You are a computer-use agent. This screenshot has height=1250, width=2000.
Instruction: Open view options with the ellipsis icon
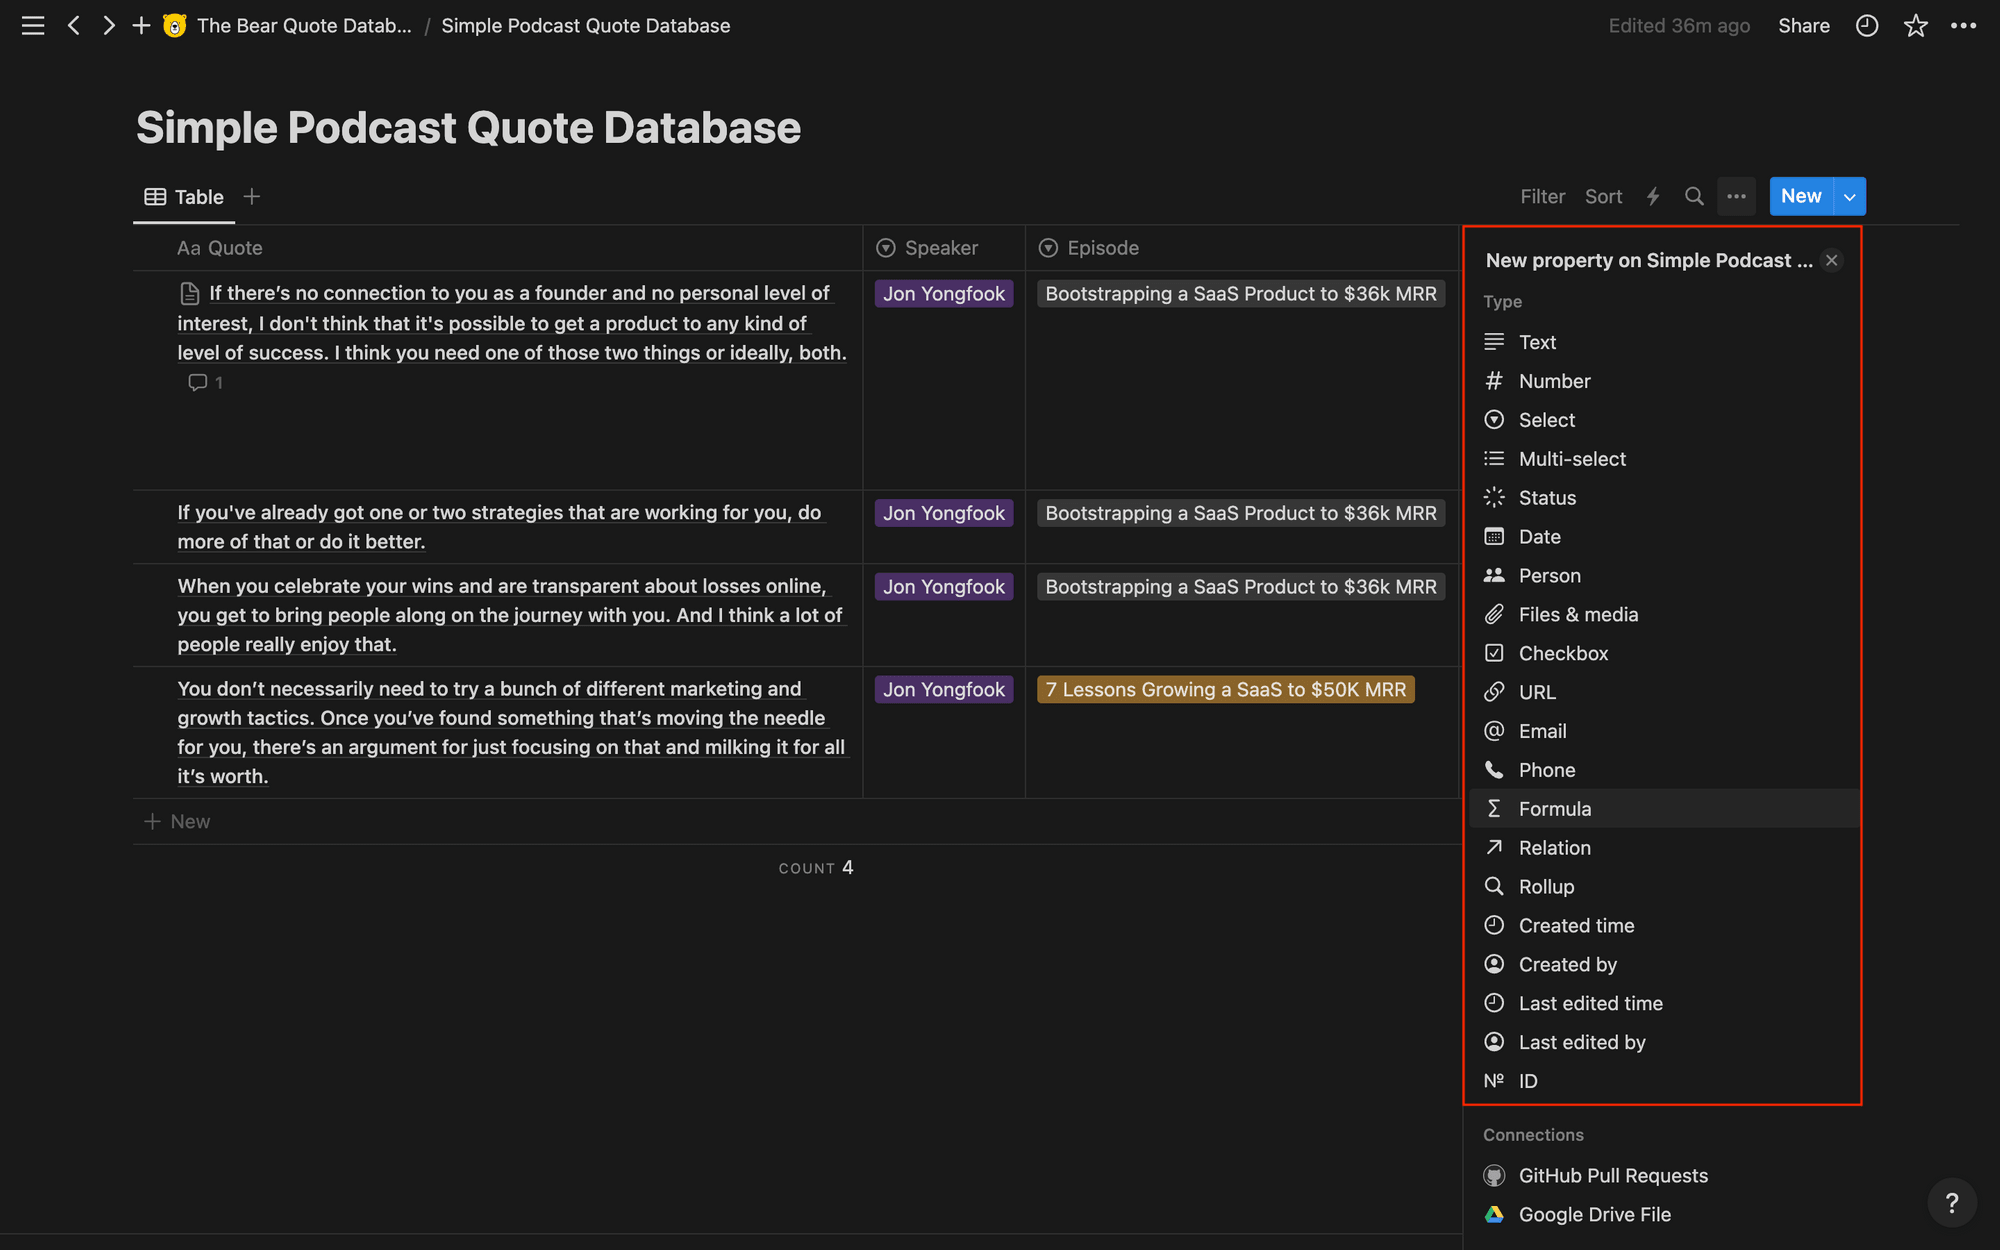point(1737,196)
